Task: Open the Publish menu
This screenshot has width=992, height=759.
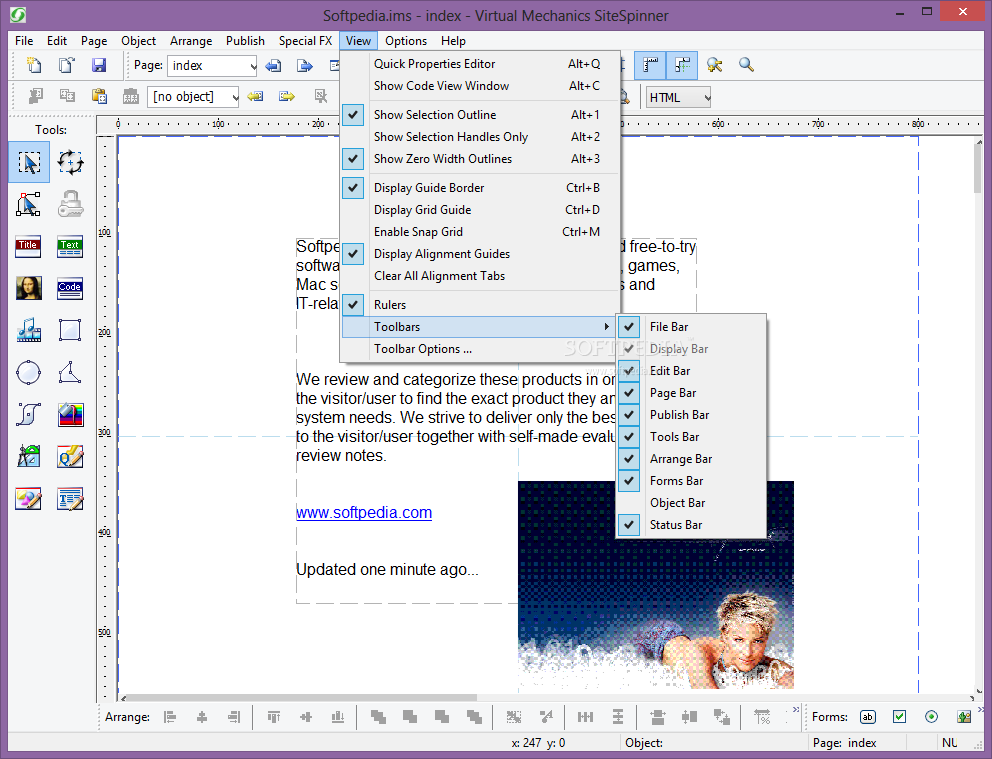Action: pos(245,40)
